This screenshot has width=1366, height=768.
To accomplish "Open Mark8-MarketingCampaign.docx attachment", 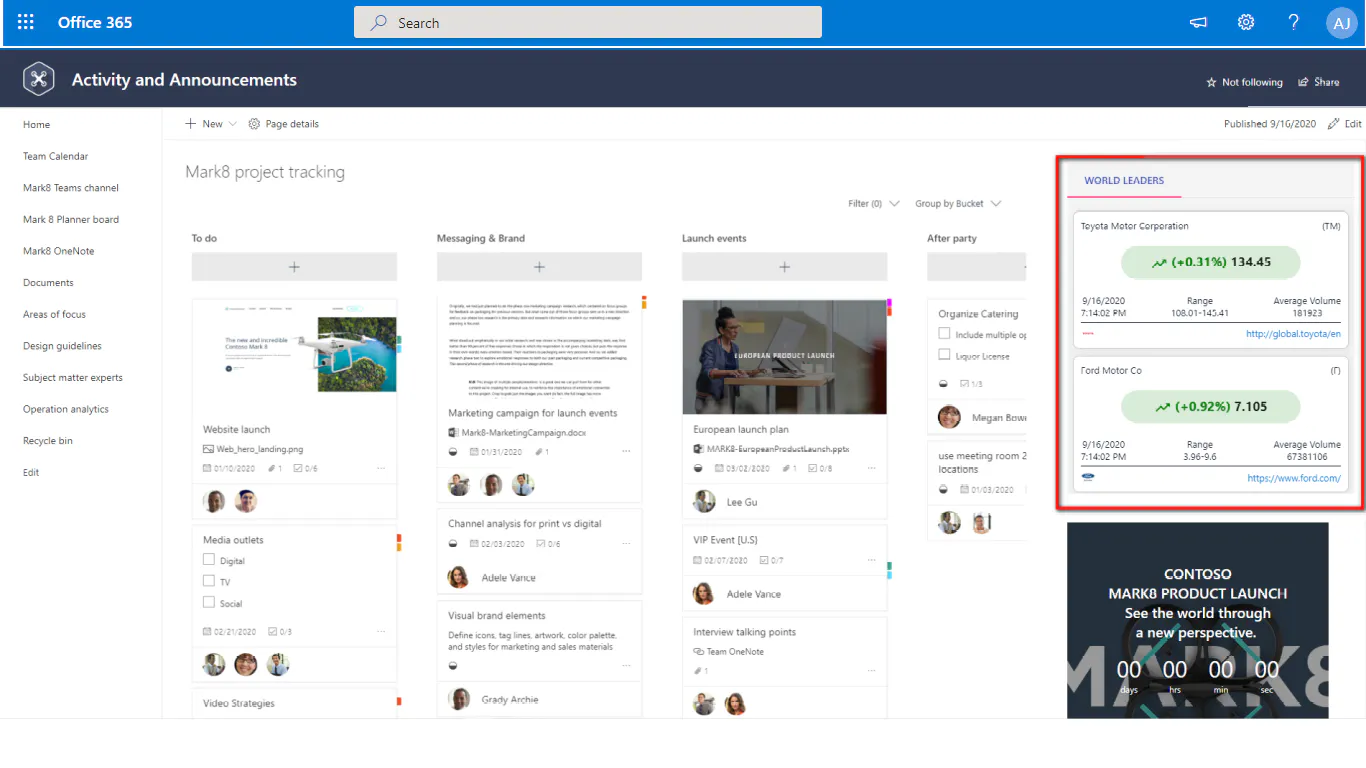I will (517, 433).
